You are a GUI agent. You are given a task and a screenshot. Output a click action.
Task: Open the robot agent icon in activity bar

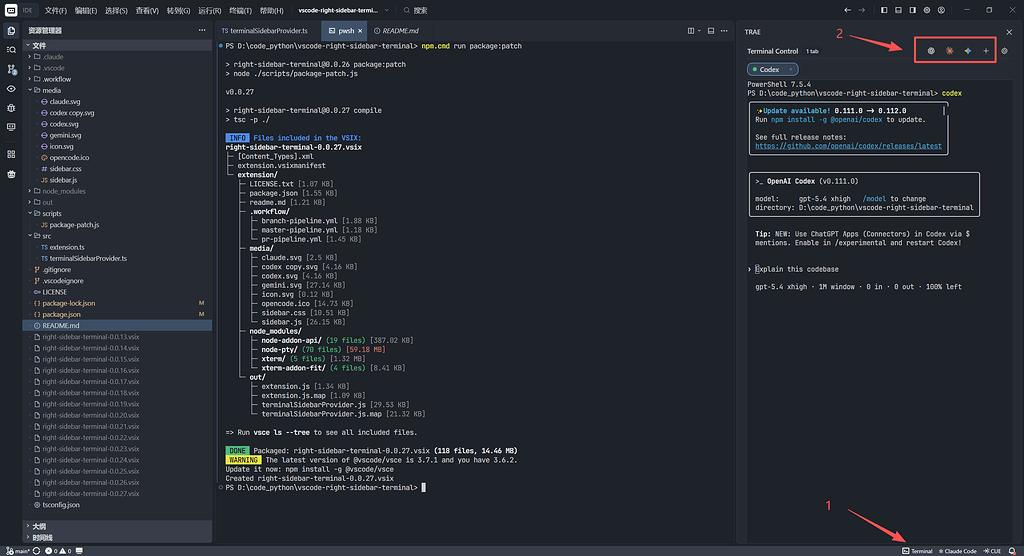[11, 174]
